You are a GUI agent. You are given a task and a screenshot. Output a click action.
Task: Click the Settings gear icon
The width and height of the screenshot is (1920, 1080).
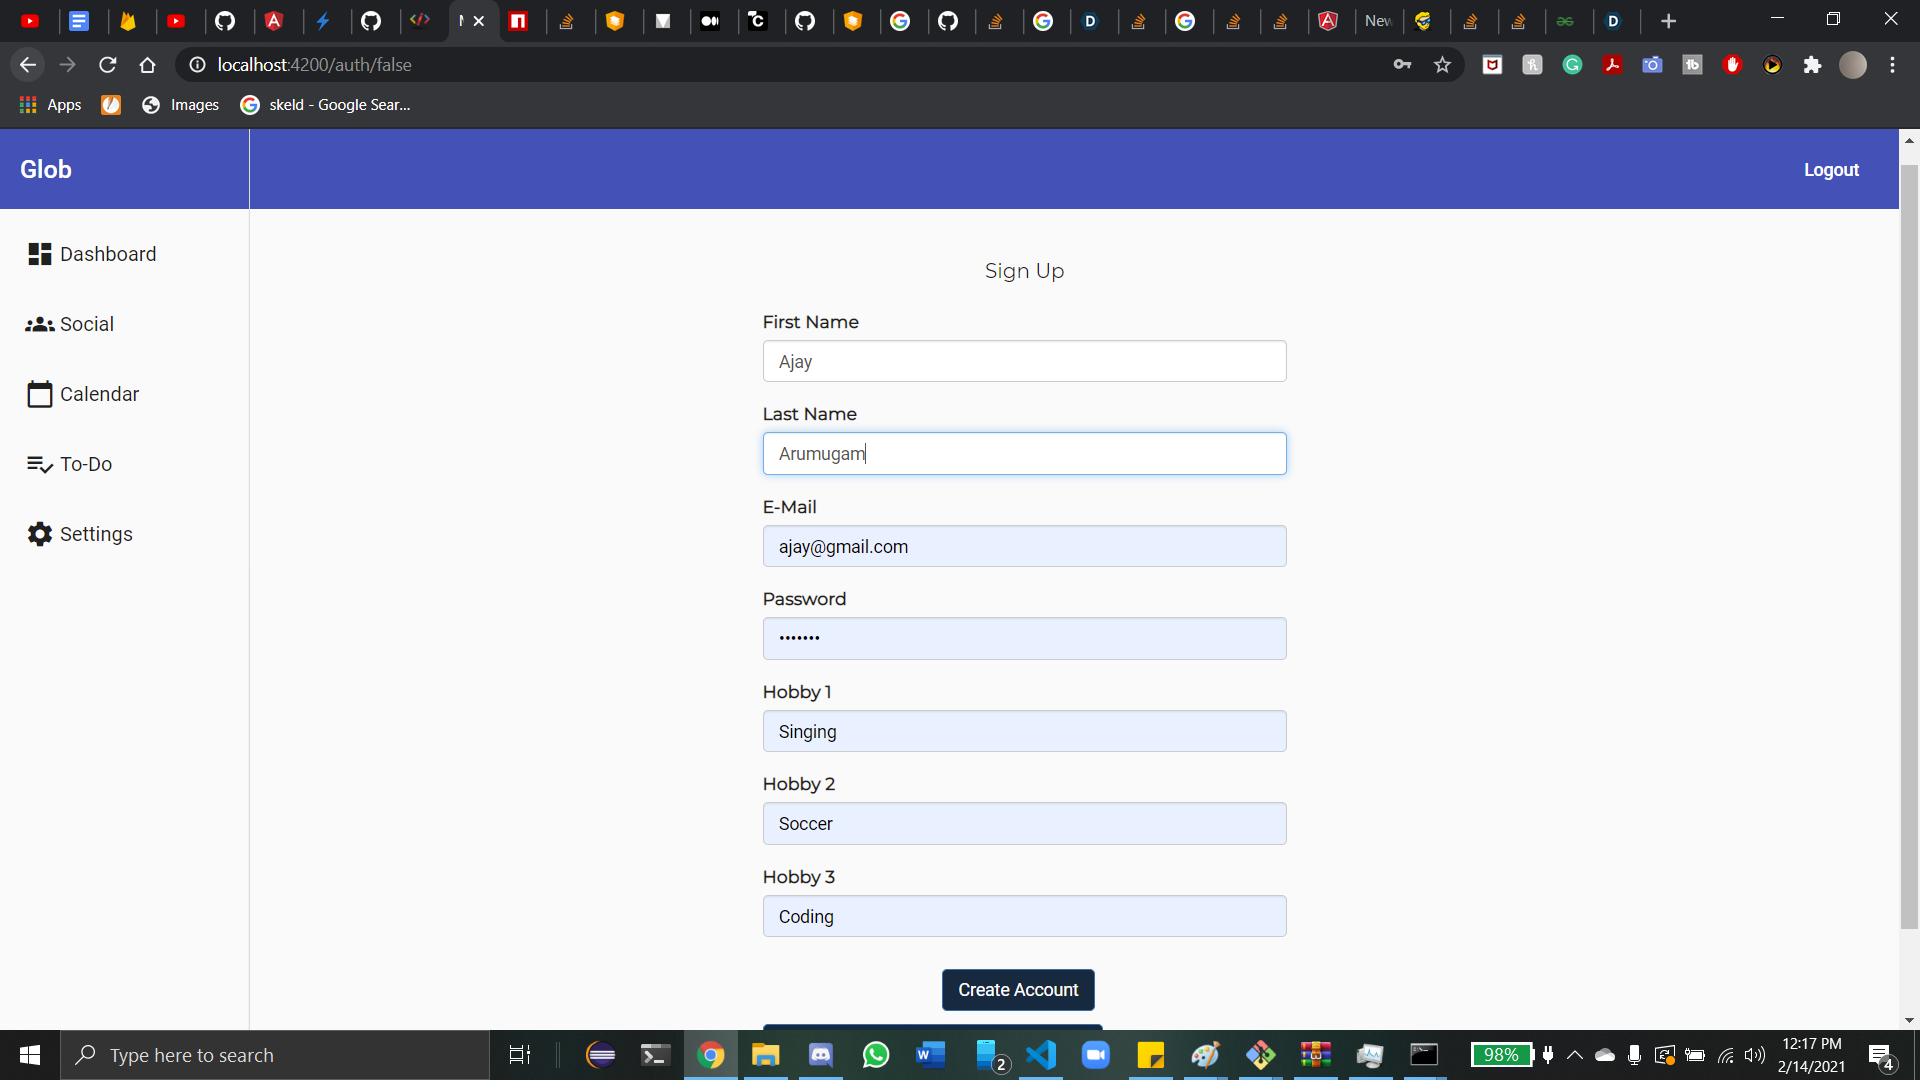[39, 534]
